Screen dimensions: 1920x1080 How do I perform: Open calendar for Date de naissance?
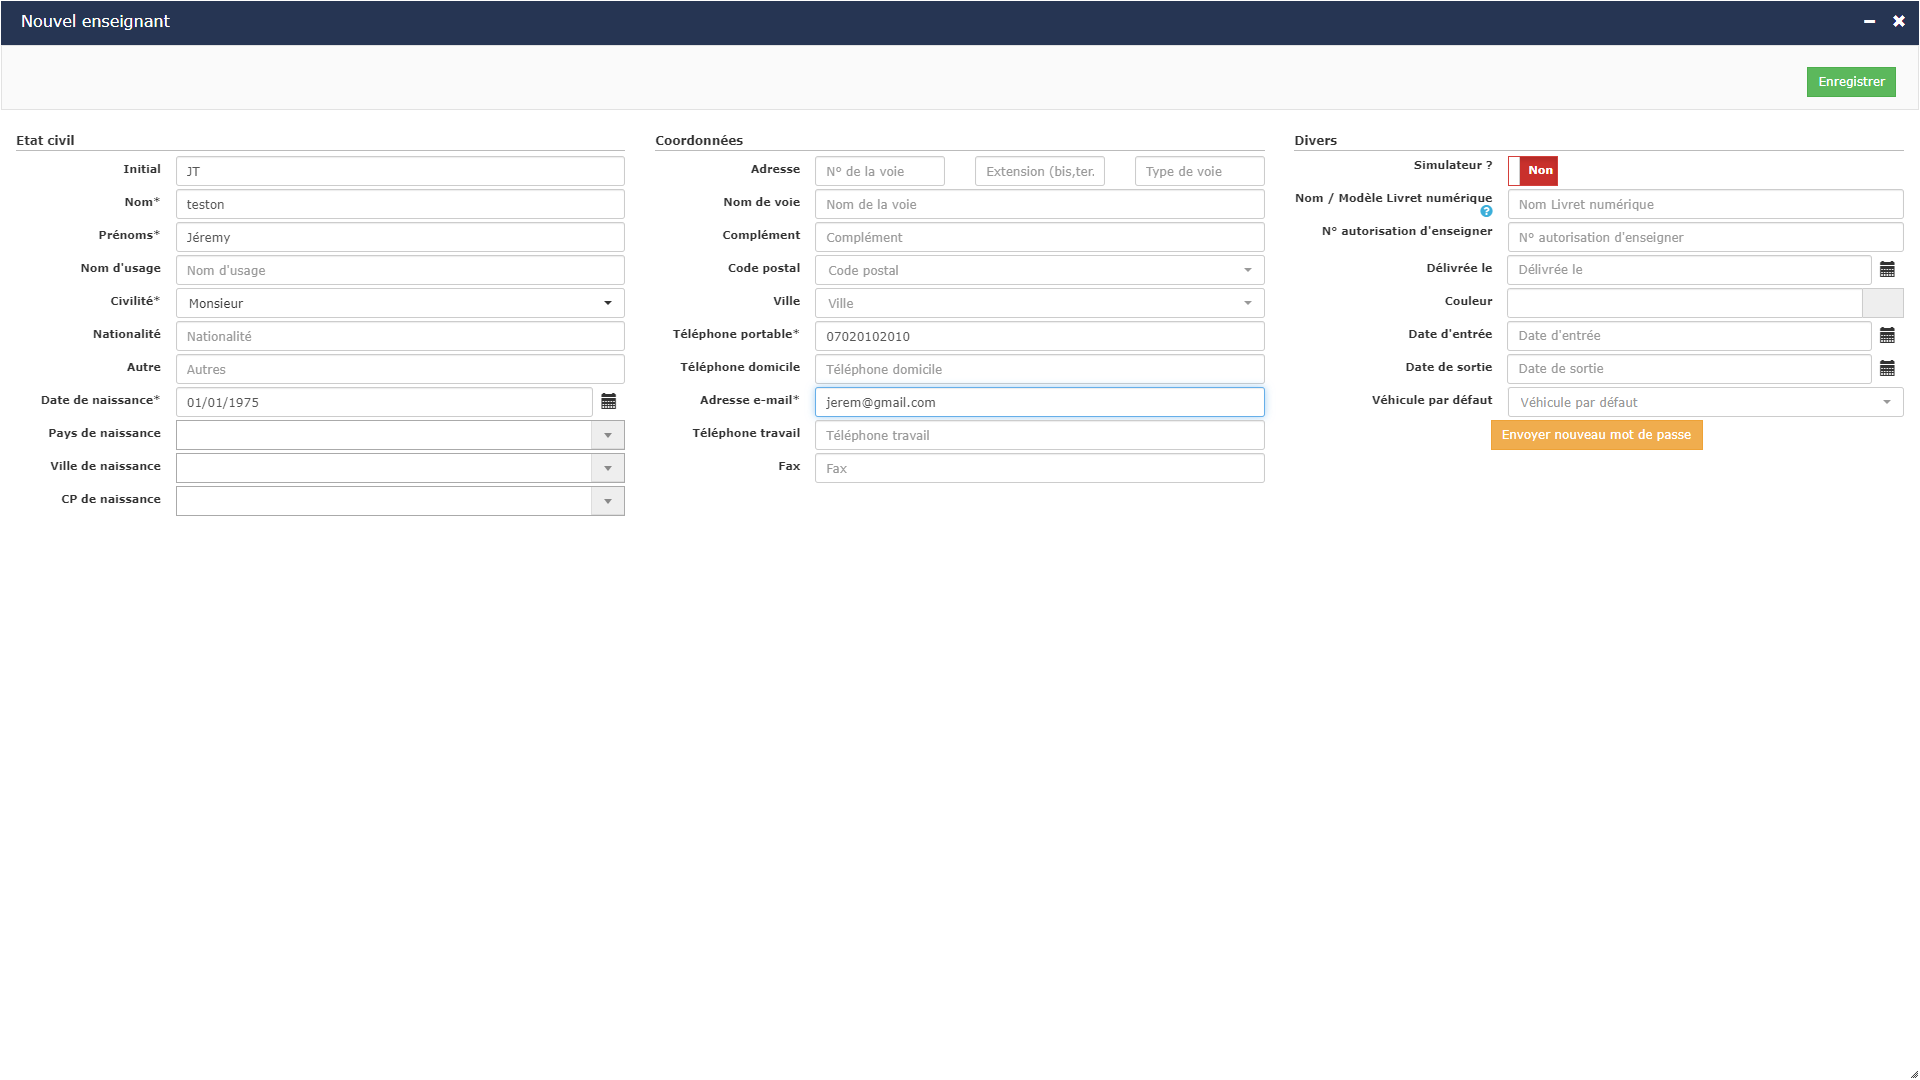(608, 402)
